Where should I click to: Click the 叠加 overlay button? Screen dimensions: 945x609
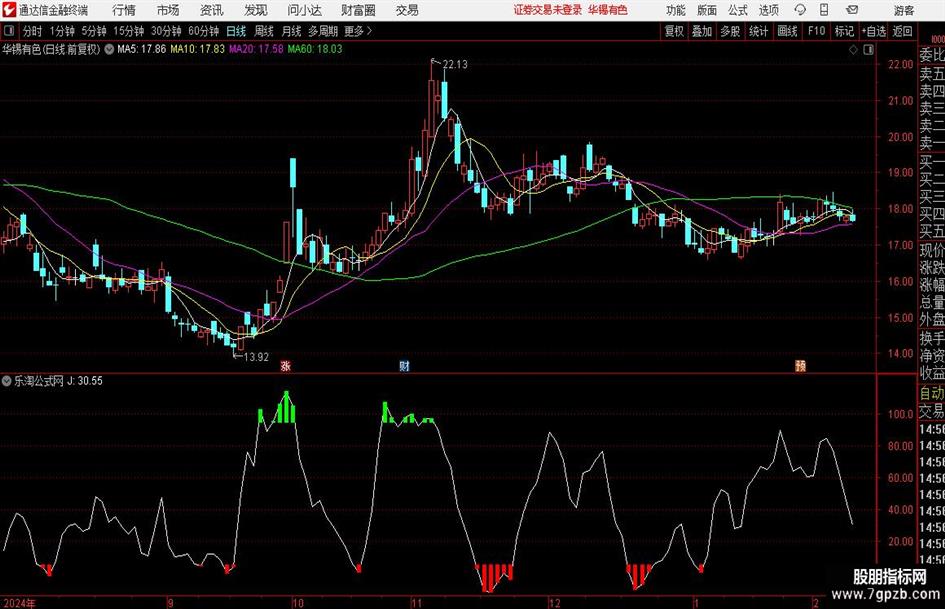coord(702,31)
